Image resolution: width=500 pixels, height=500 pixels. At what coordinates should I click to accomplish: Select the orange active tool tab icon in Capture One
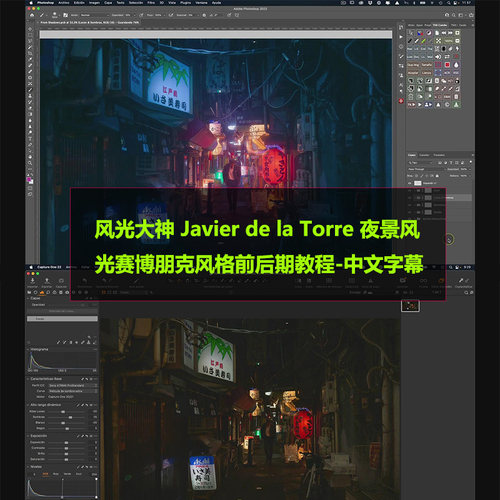click(42, 293)
